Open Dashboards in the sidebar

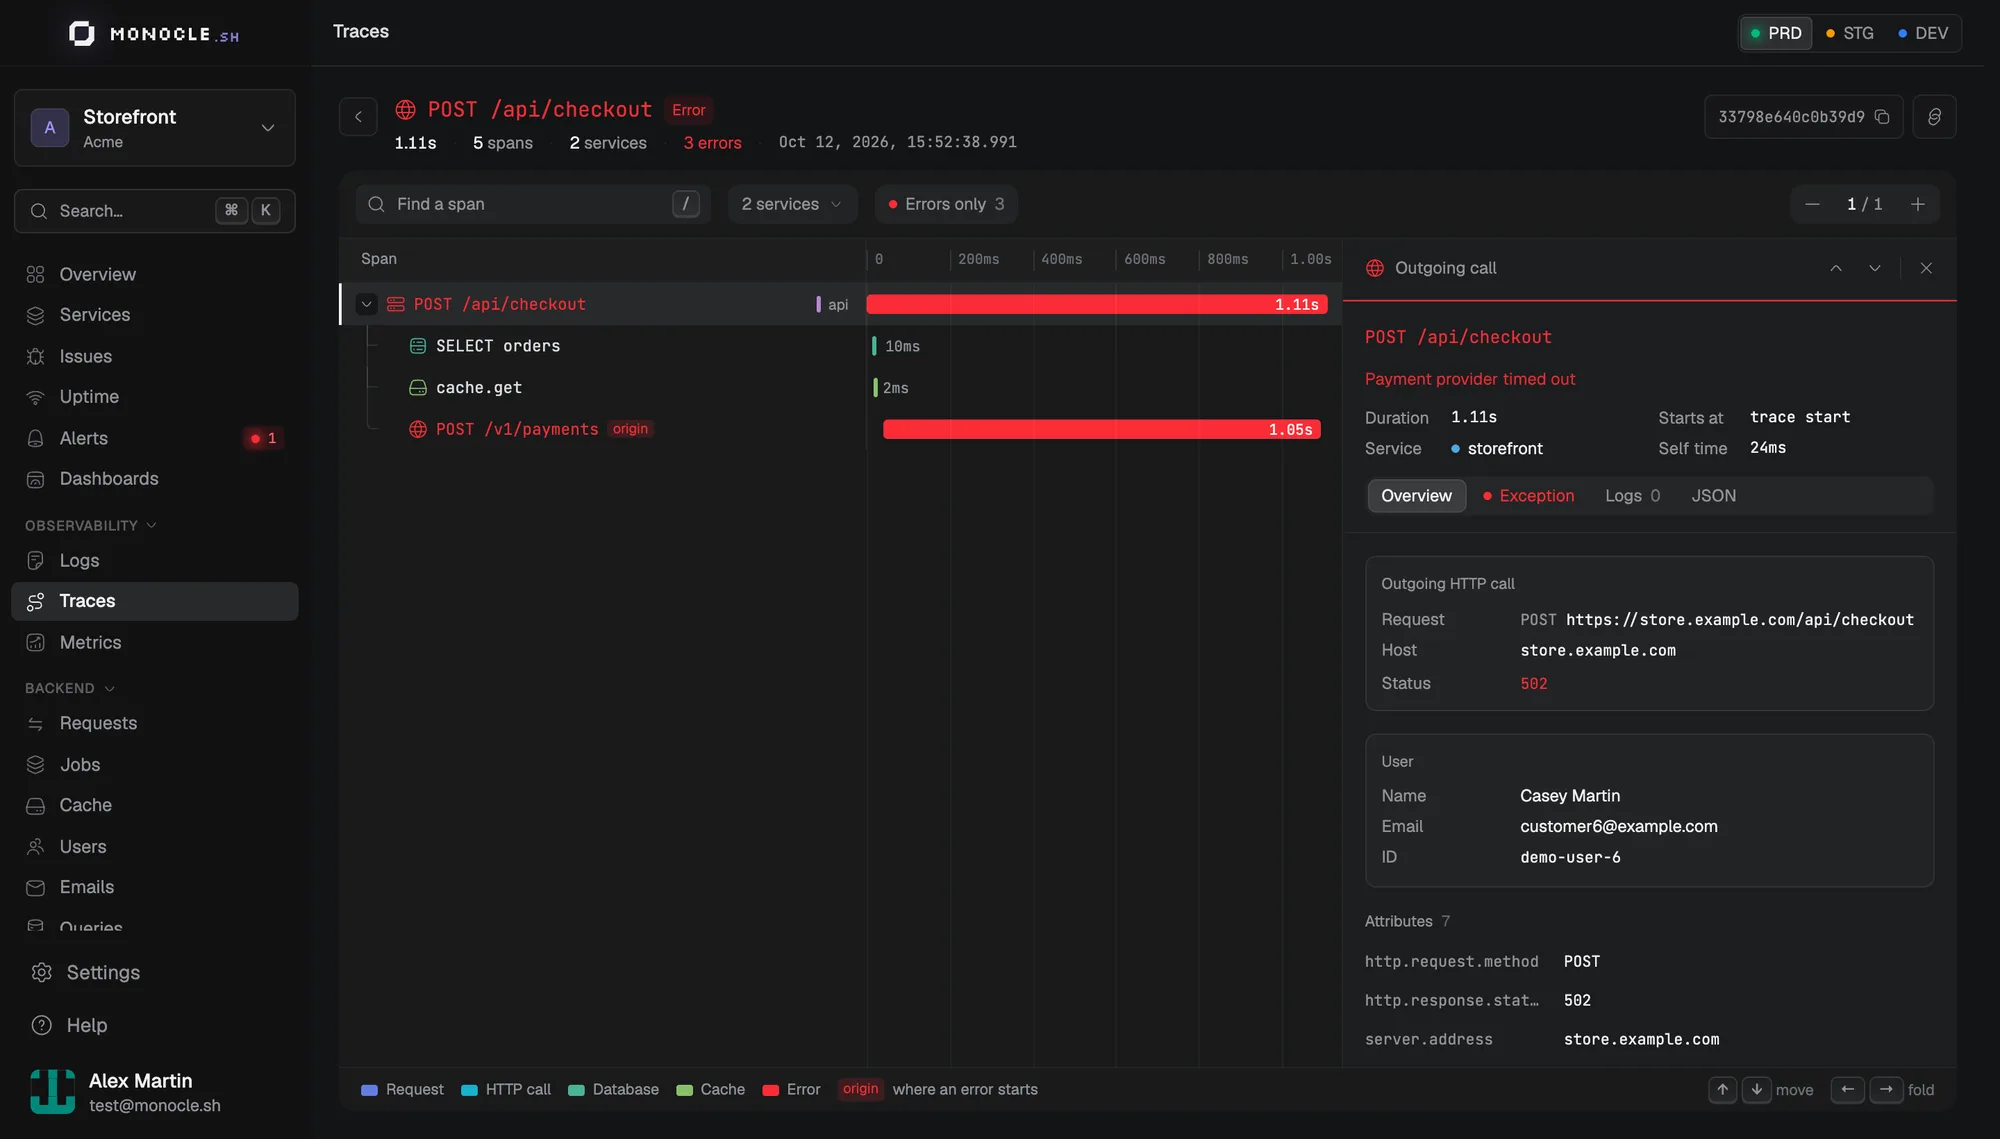[x=154, y=479]
